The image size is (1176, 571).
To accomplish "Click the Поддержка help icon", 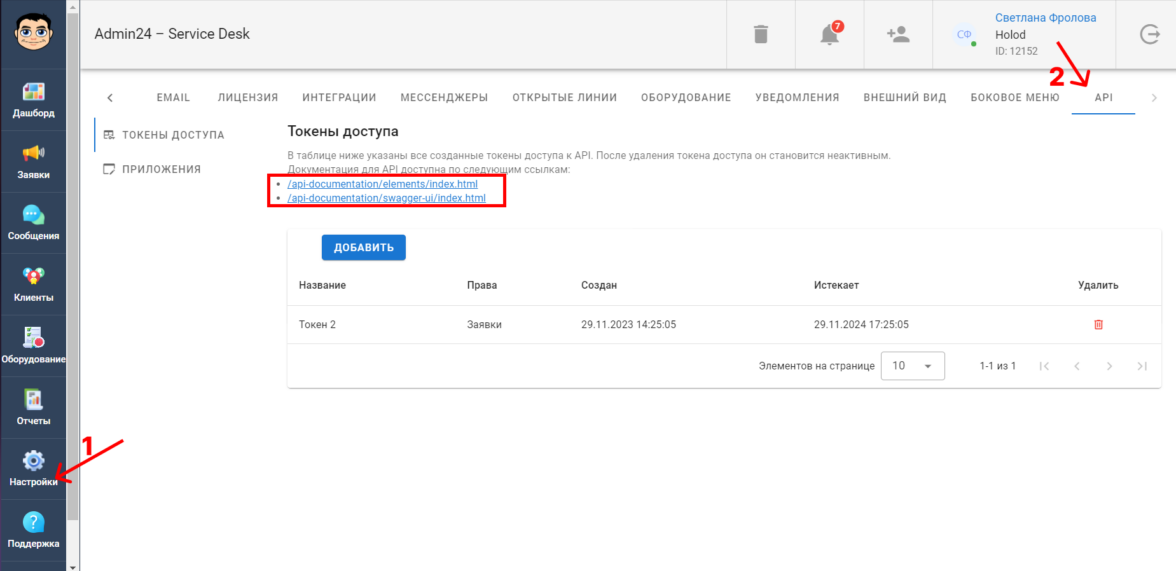I will tap(33, 529).
